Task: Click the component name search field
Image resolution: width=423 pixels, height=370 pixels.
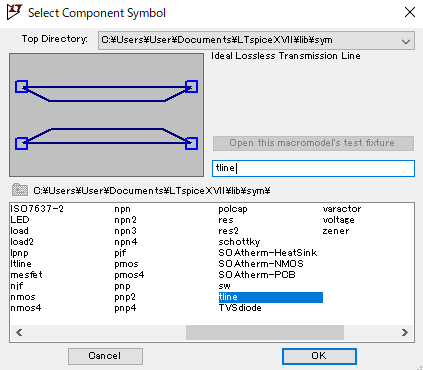Action: [313, 168]
